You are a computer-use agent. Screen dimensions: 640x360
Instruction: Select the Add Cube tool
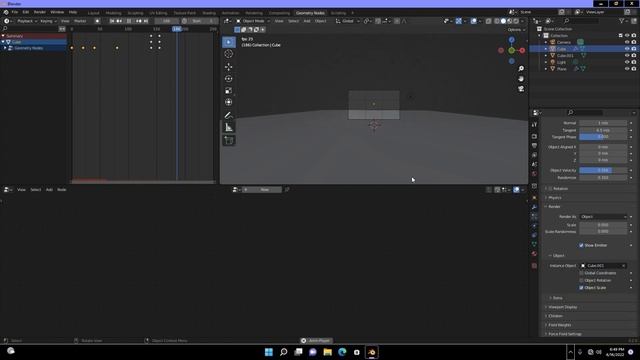(229, 140)
